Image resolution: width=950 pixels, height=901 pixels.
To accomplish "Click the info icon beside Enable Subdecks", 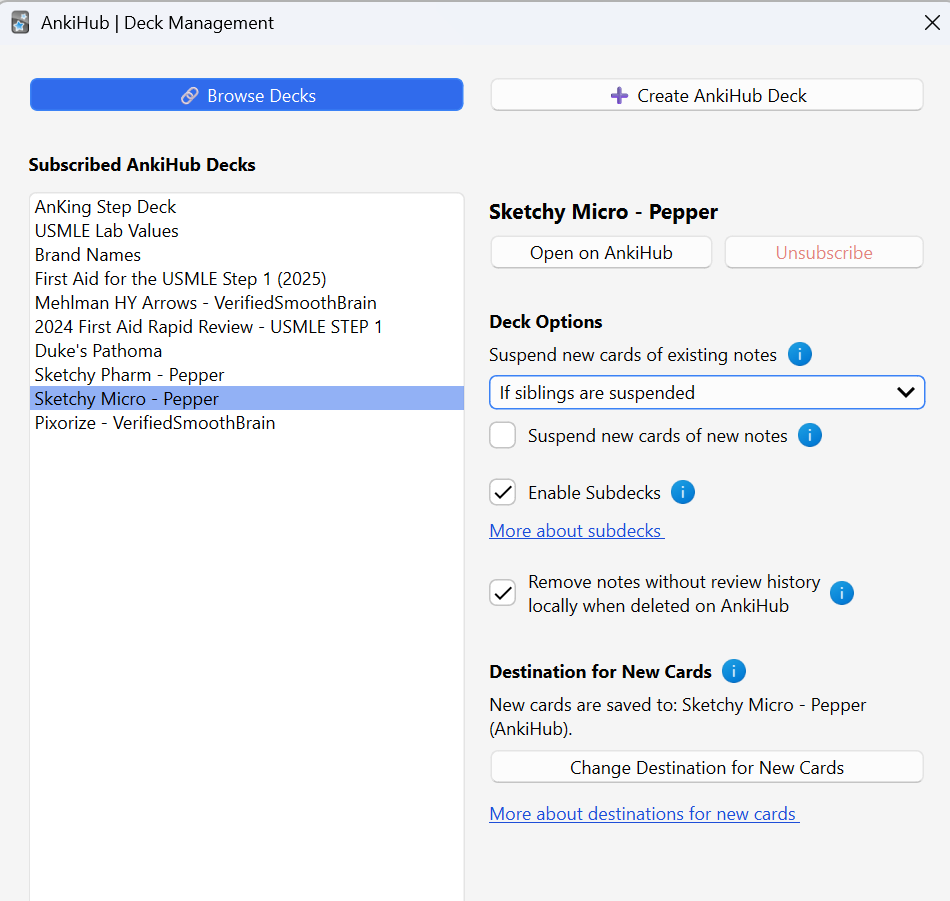I will click(682, 492).
